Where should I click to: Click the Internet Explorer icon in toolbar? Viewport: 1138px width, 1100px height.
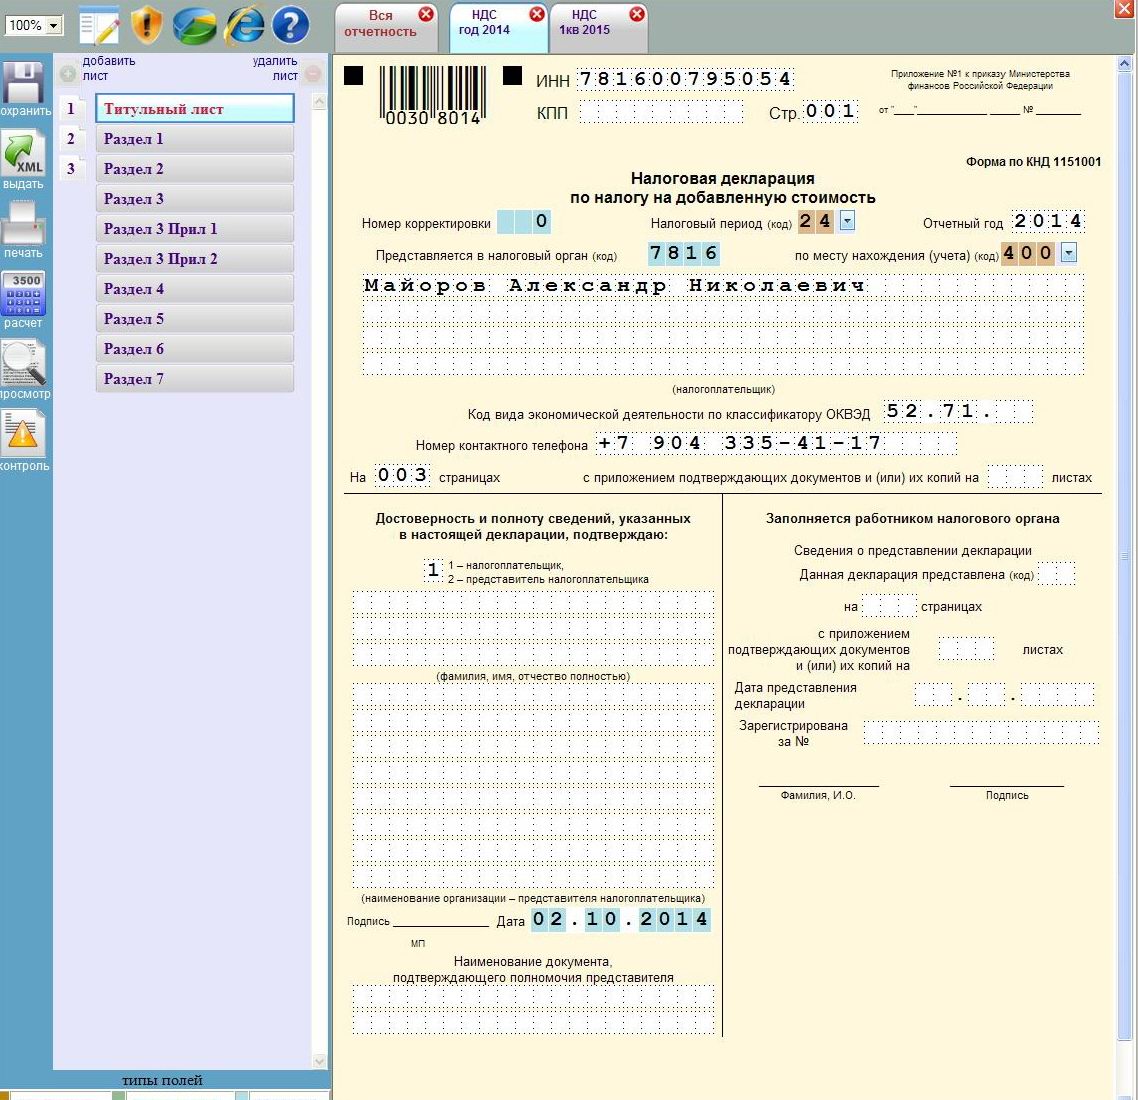click(244, 25)
